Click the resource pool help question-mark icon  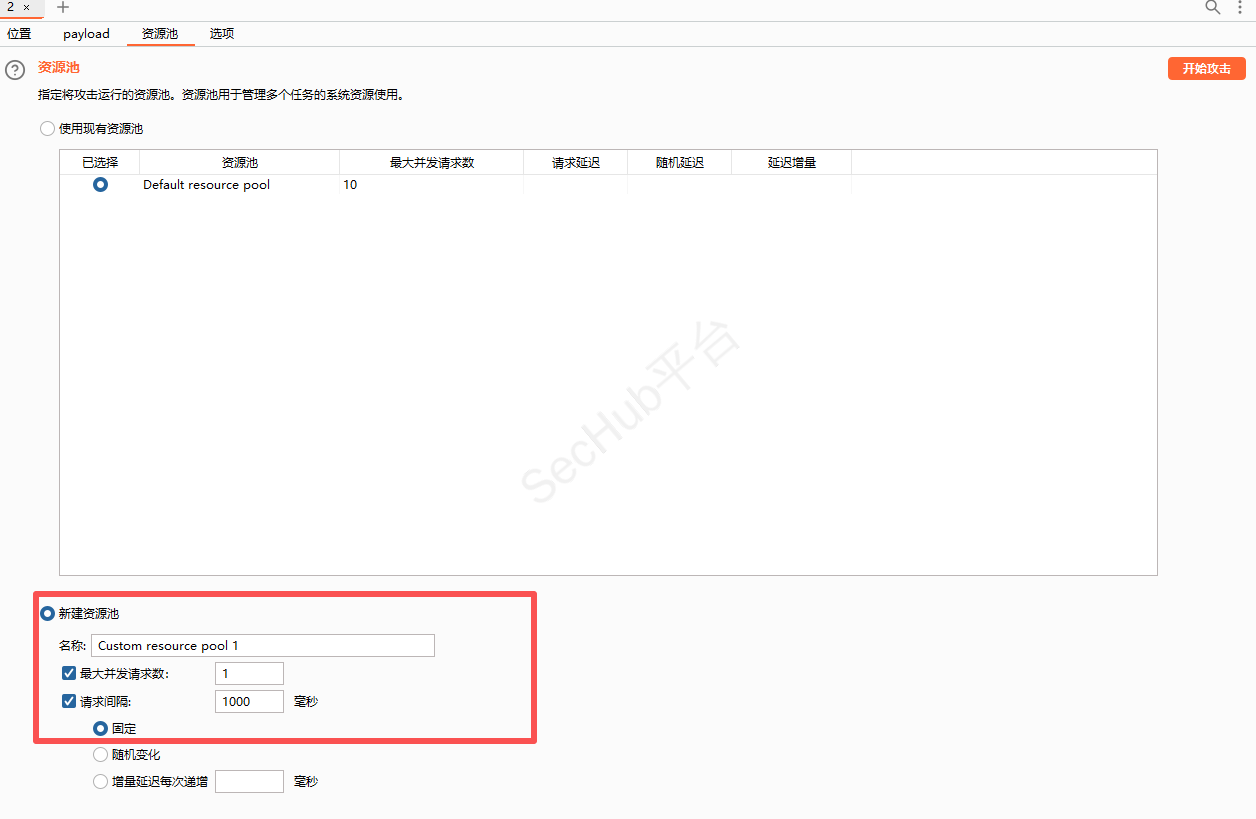[x=15, y=70]
